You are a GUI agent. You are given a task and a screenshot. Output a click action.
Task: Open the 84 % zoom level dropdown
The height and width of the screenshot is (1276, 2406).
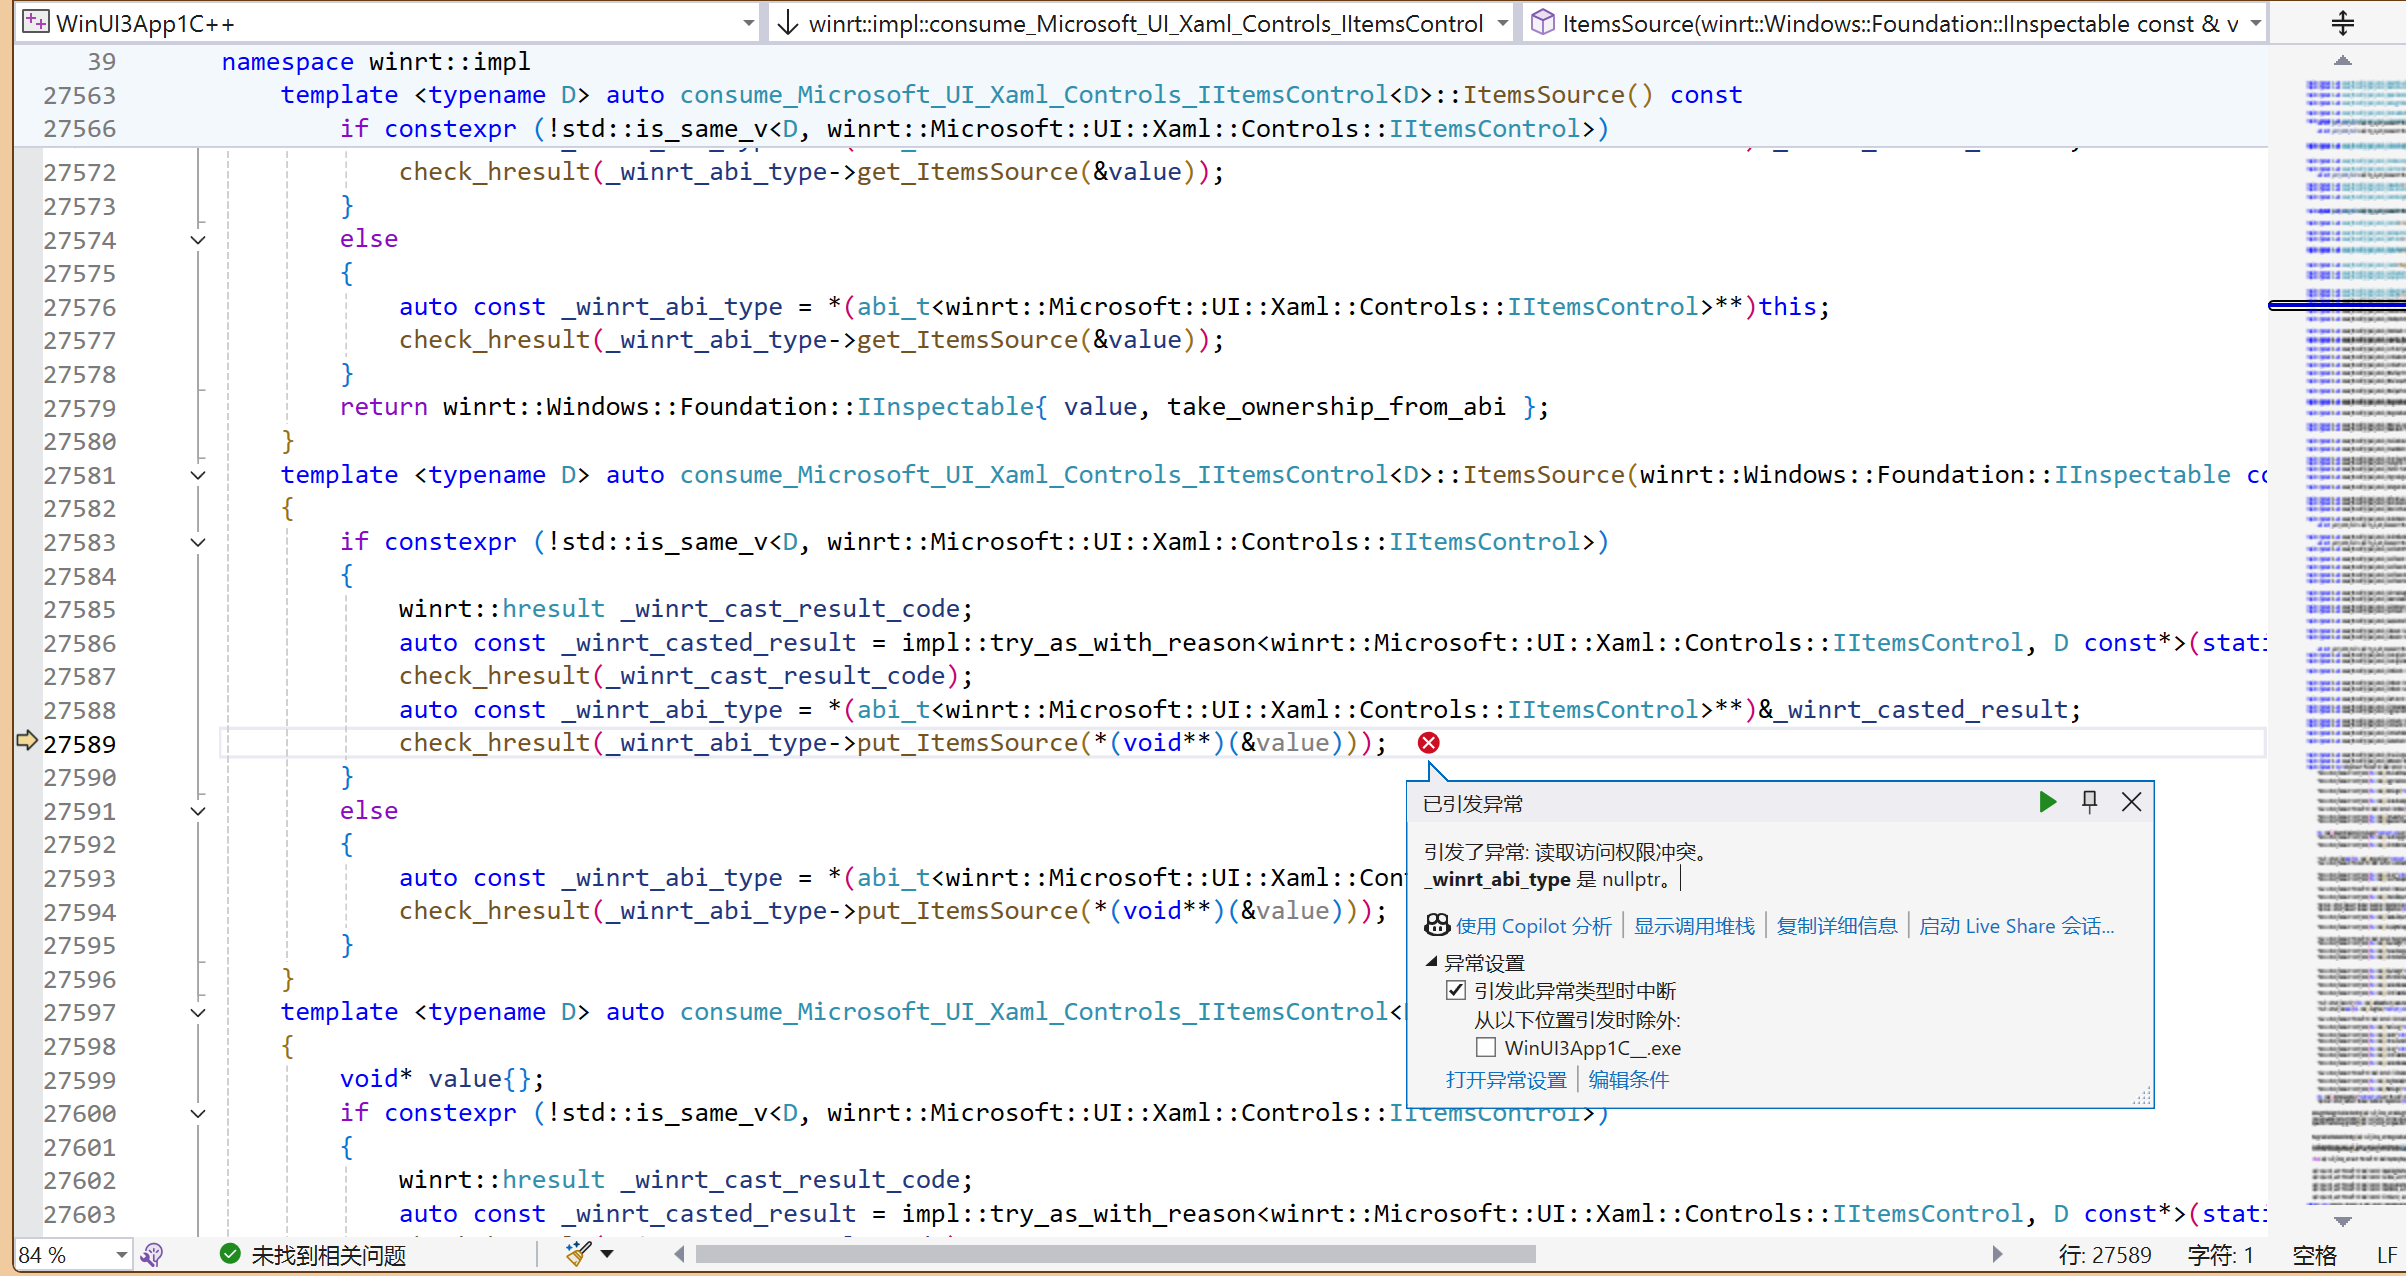click(121, 1254)
